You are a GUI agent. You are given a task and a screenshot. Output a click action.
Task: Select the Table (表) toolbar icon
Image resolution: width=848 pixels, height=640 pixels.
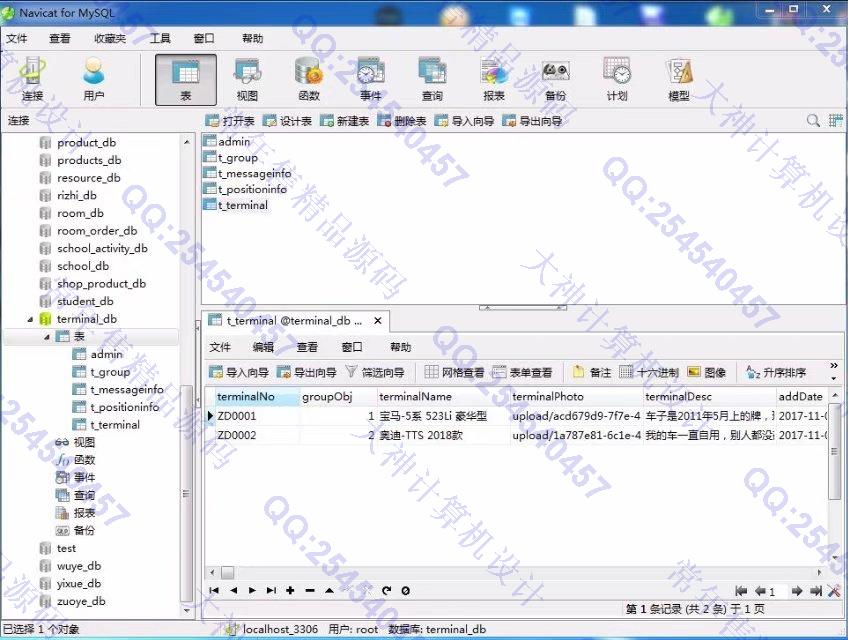(186, 80)
